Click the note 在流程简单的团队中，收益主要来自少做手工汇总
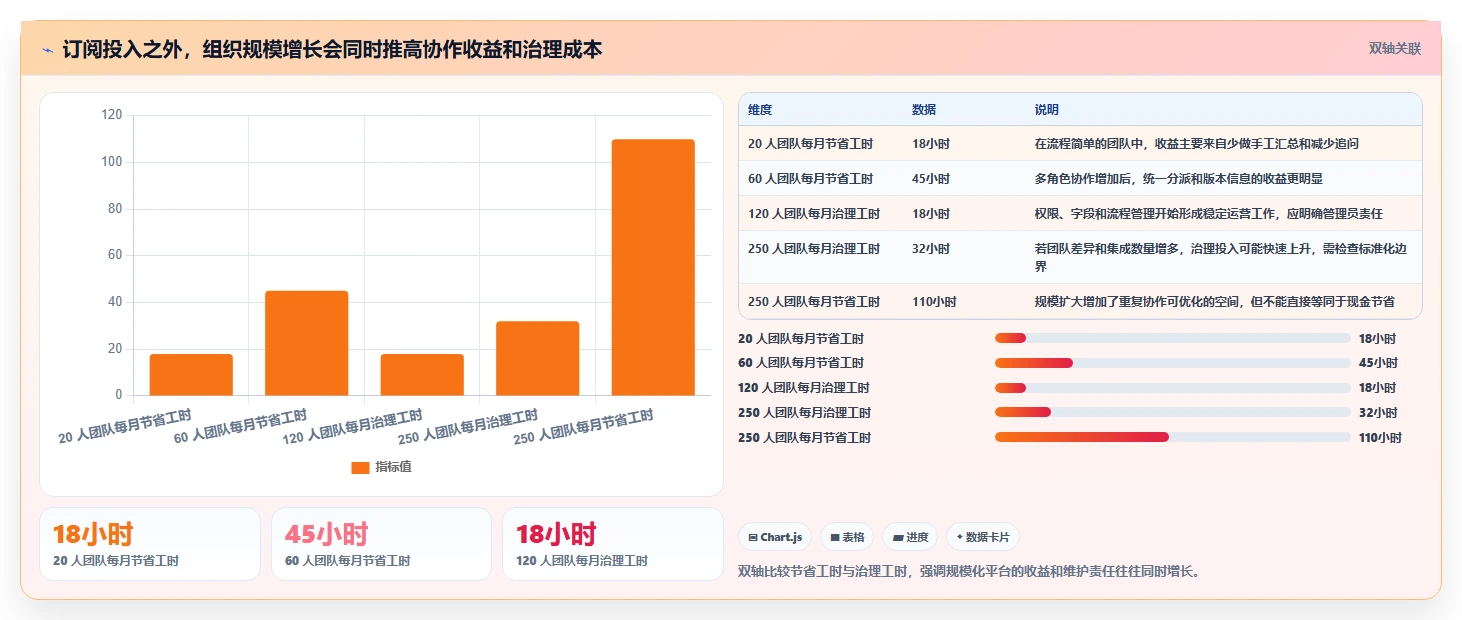The image size is (1462, 620). pyautogui.click(x=1197, y=144)
